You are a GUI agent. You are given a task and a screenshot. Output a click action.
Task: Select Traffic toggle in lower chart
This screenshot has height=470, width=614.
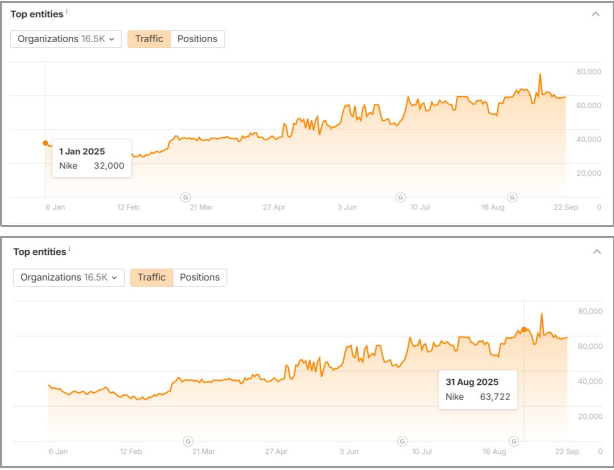(x=151, y=277)
